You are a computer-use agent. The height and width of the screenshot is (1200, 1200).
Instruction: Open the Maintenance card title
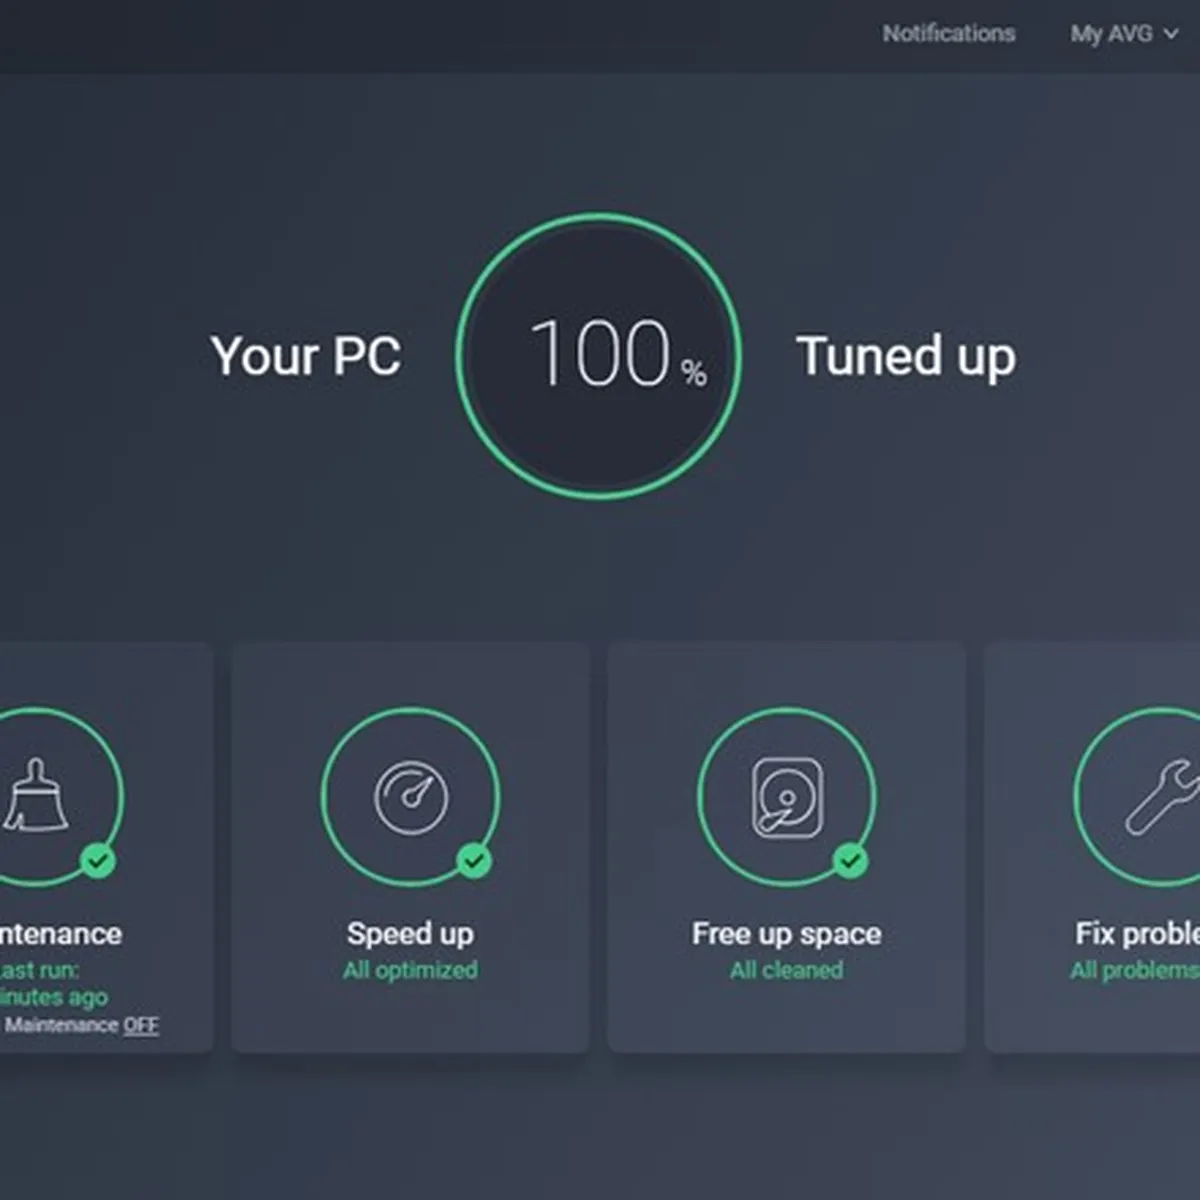60,934
